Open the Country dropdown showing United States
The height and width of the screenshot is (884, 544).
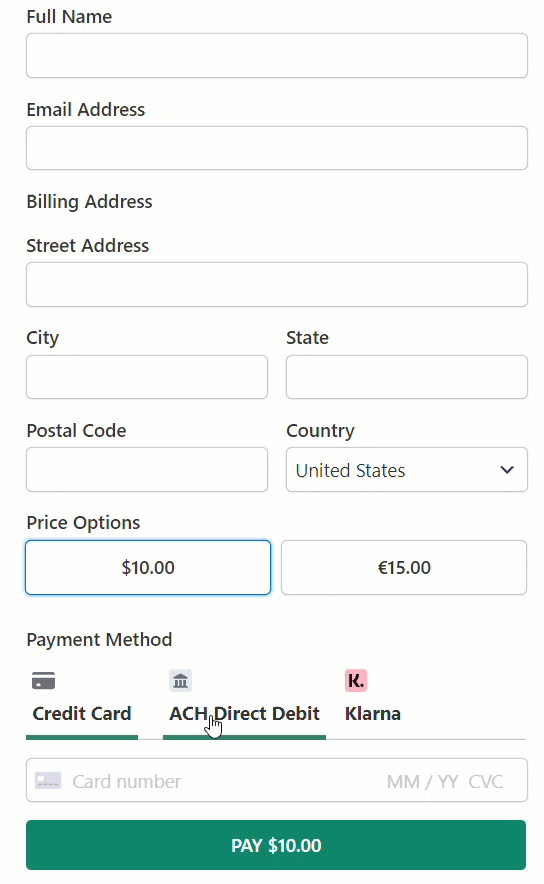click(406, 470)
